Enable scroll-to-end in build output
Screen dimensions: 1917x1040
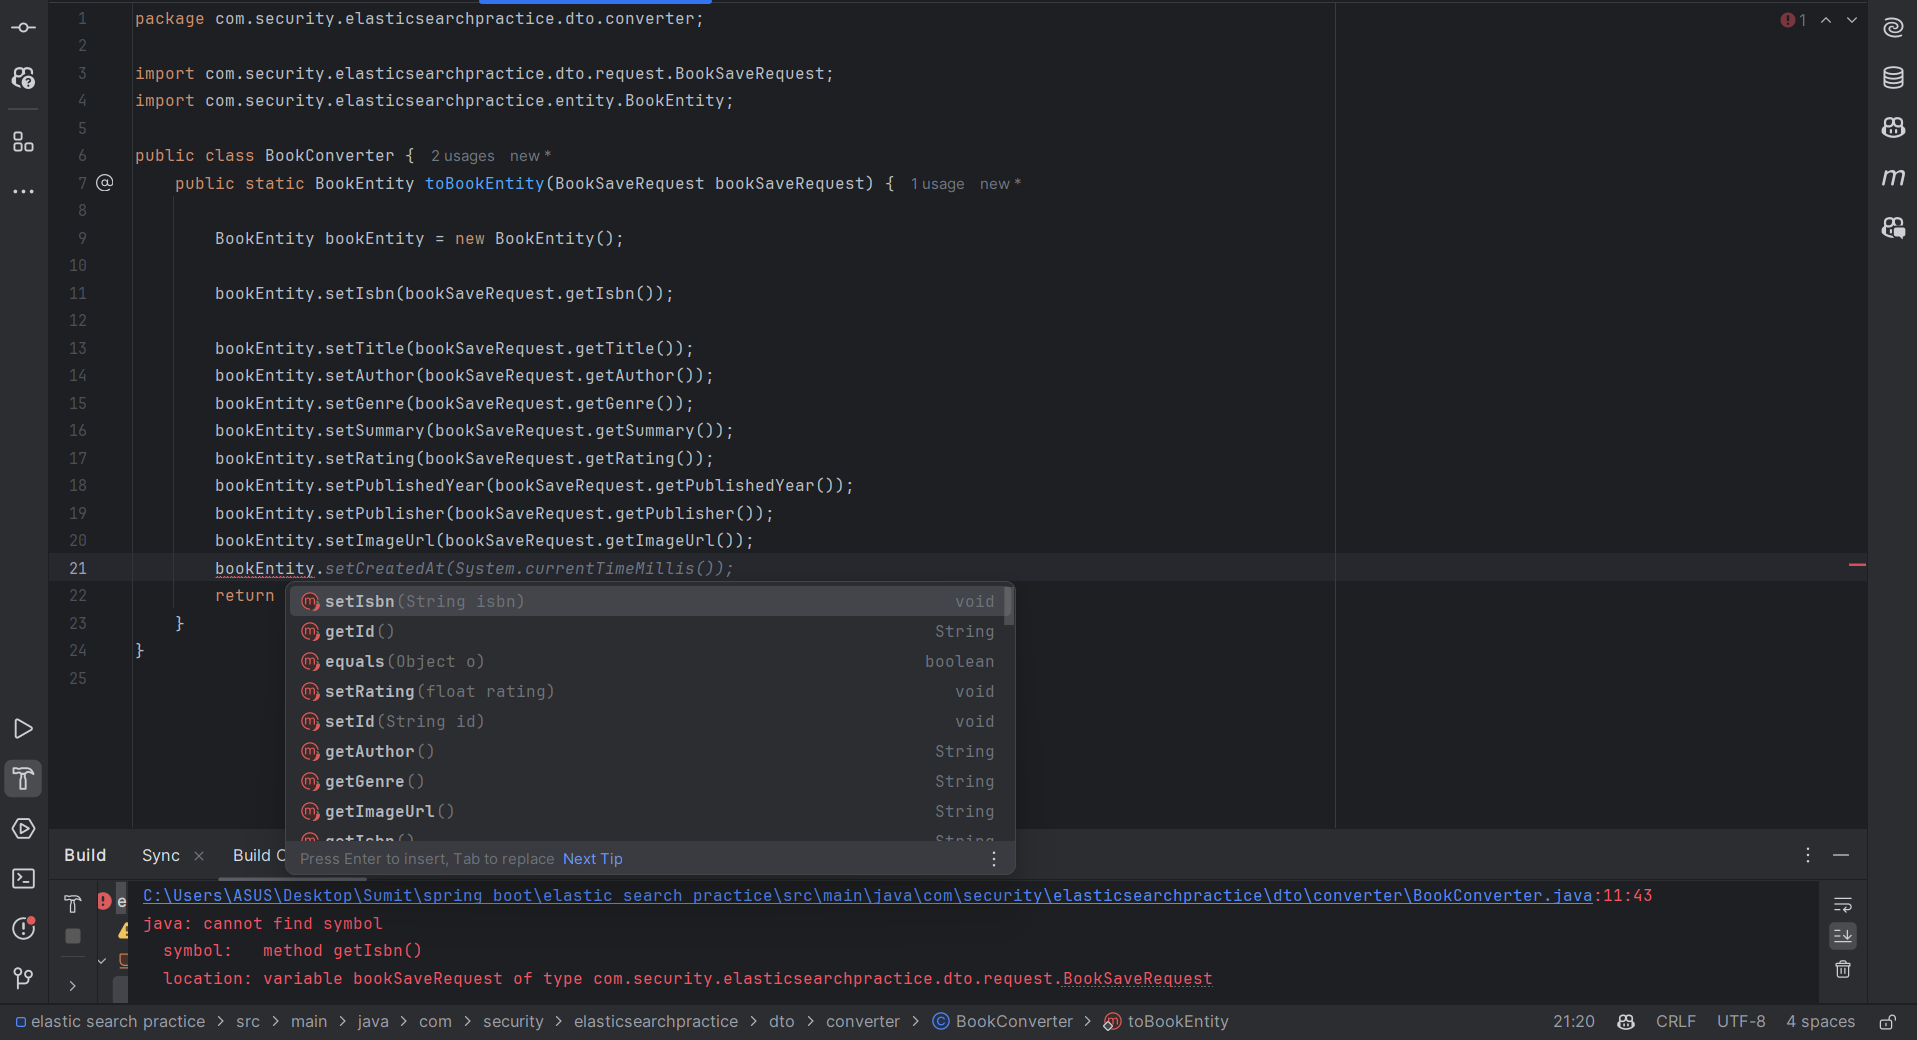tap(1843, 936)
